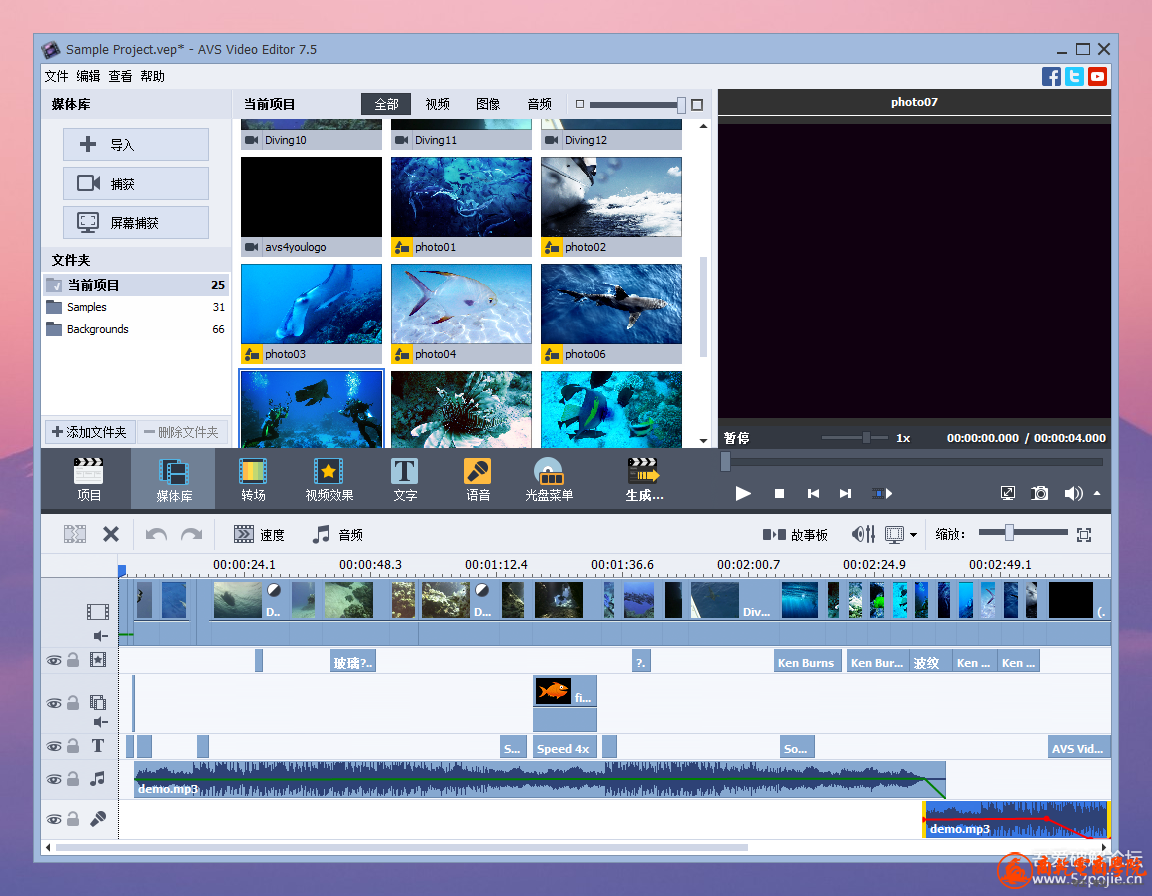Select the Backgrounds folder
The width and height of the screenshot is (1152, 896).
(x=136, y=329)
